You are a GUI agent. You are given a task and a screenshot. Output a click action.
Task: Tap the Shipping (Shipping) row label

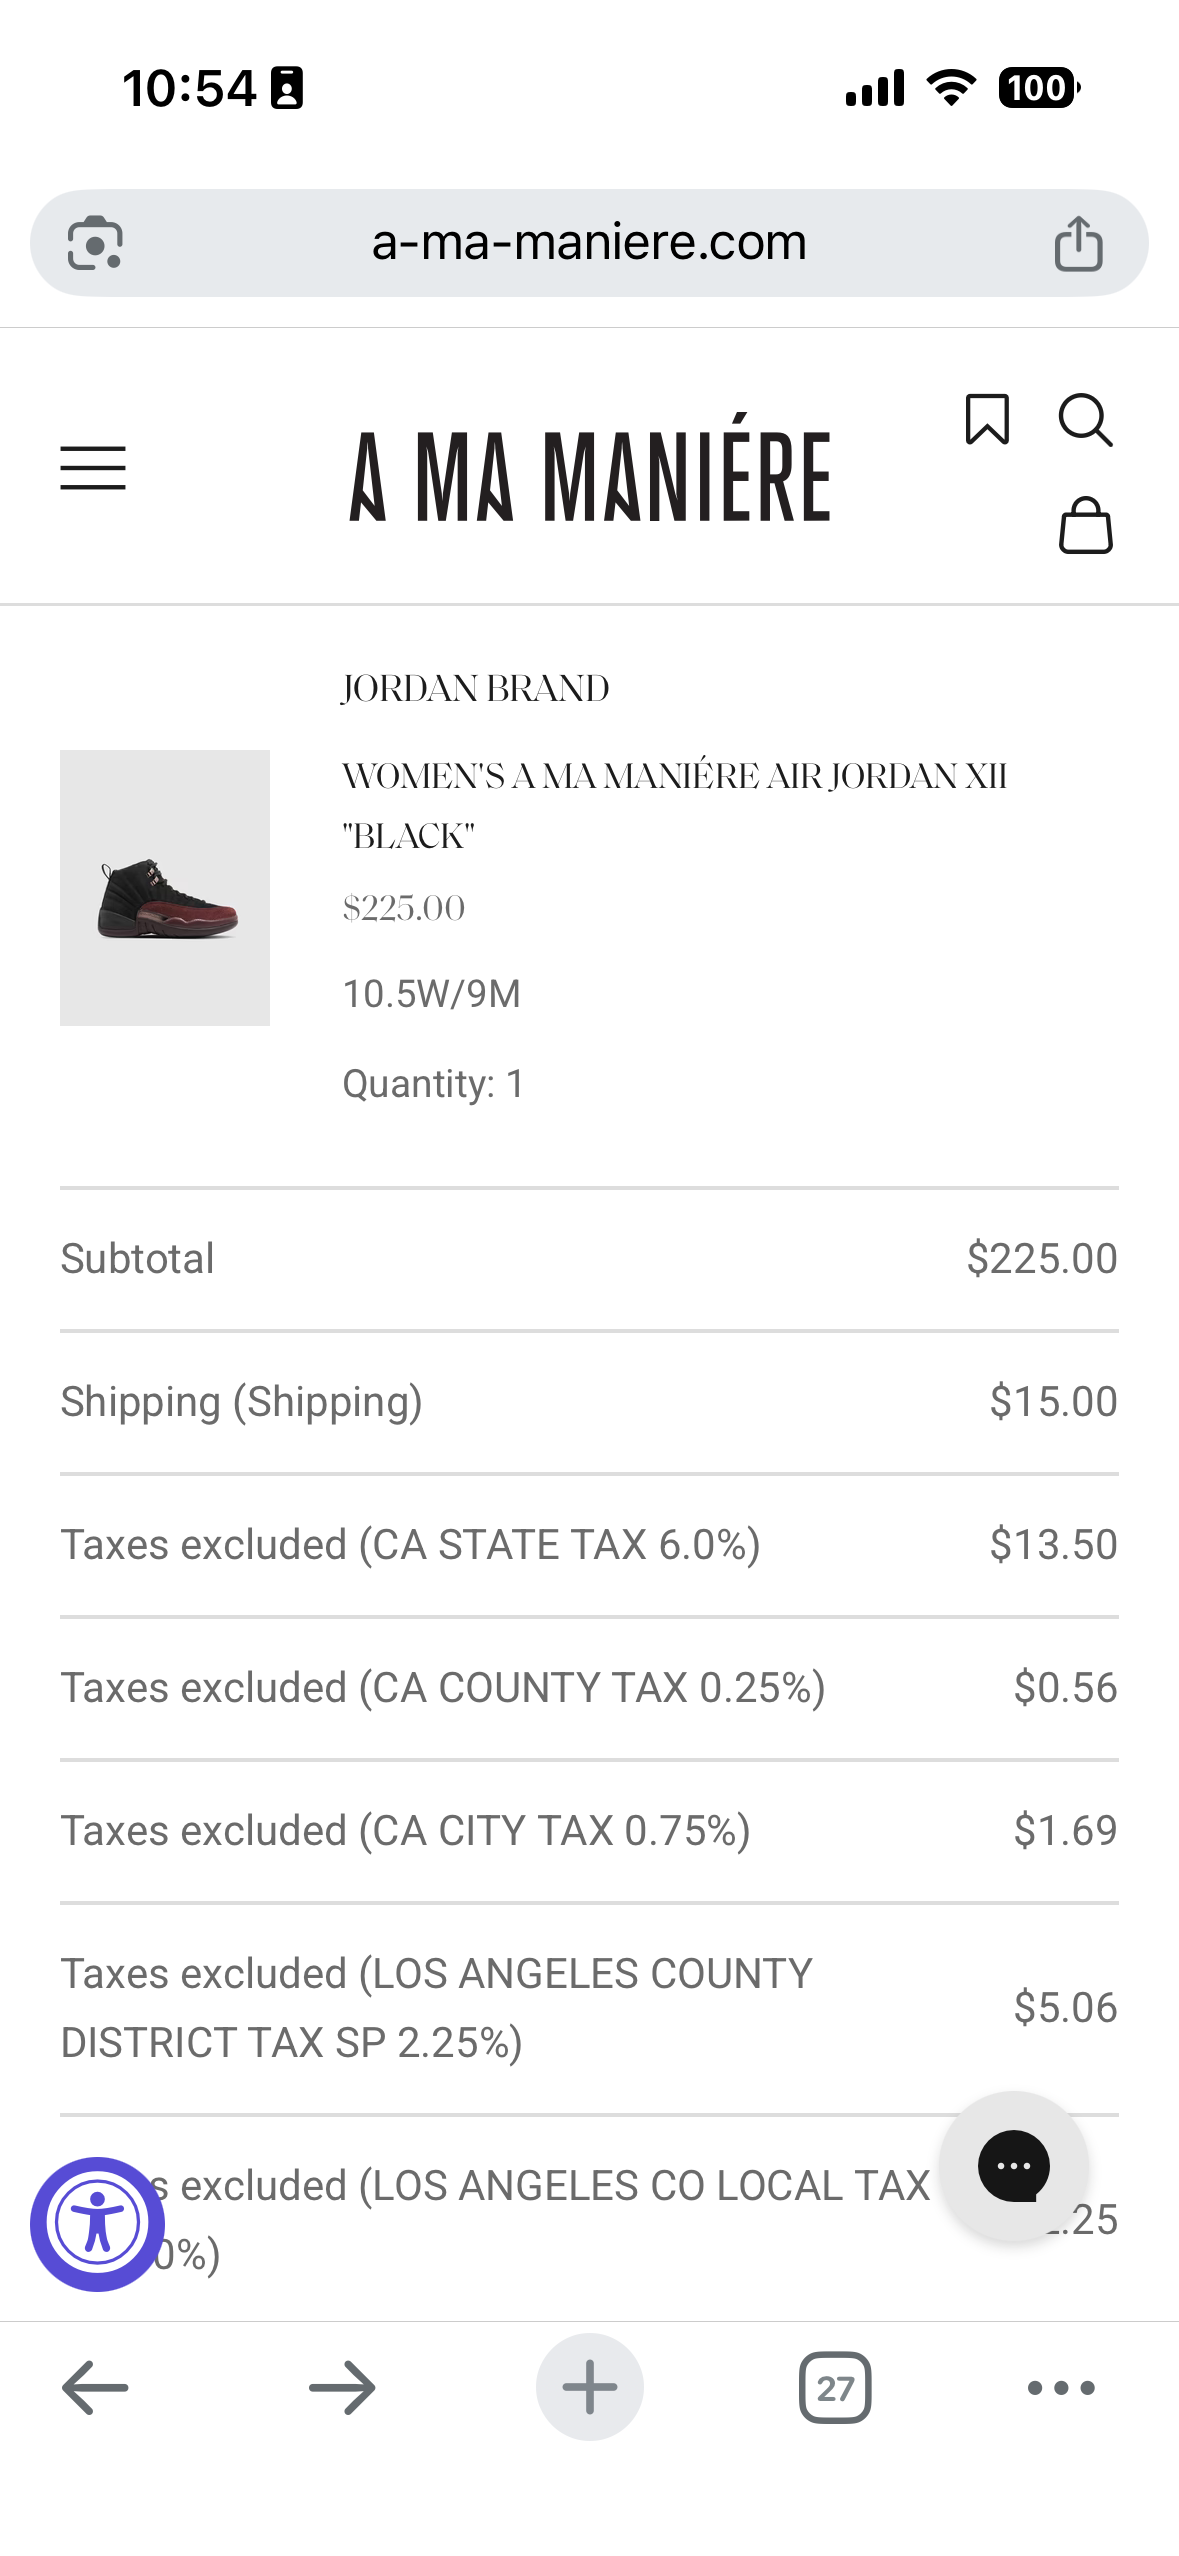241,1401
